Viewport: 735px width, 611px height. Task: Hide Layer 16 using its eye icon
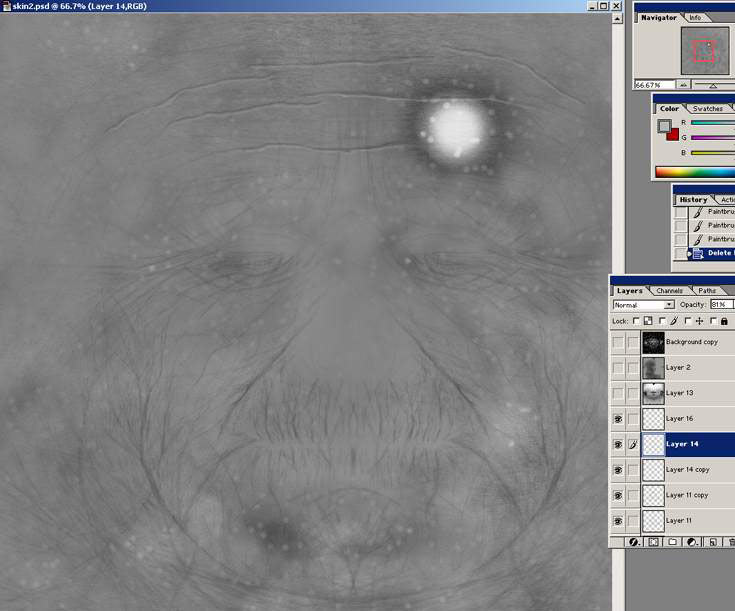click(618, 419)
